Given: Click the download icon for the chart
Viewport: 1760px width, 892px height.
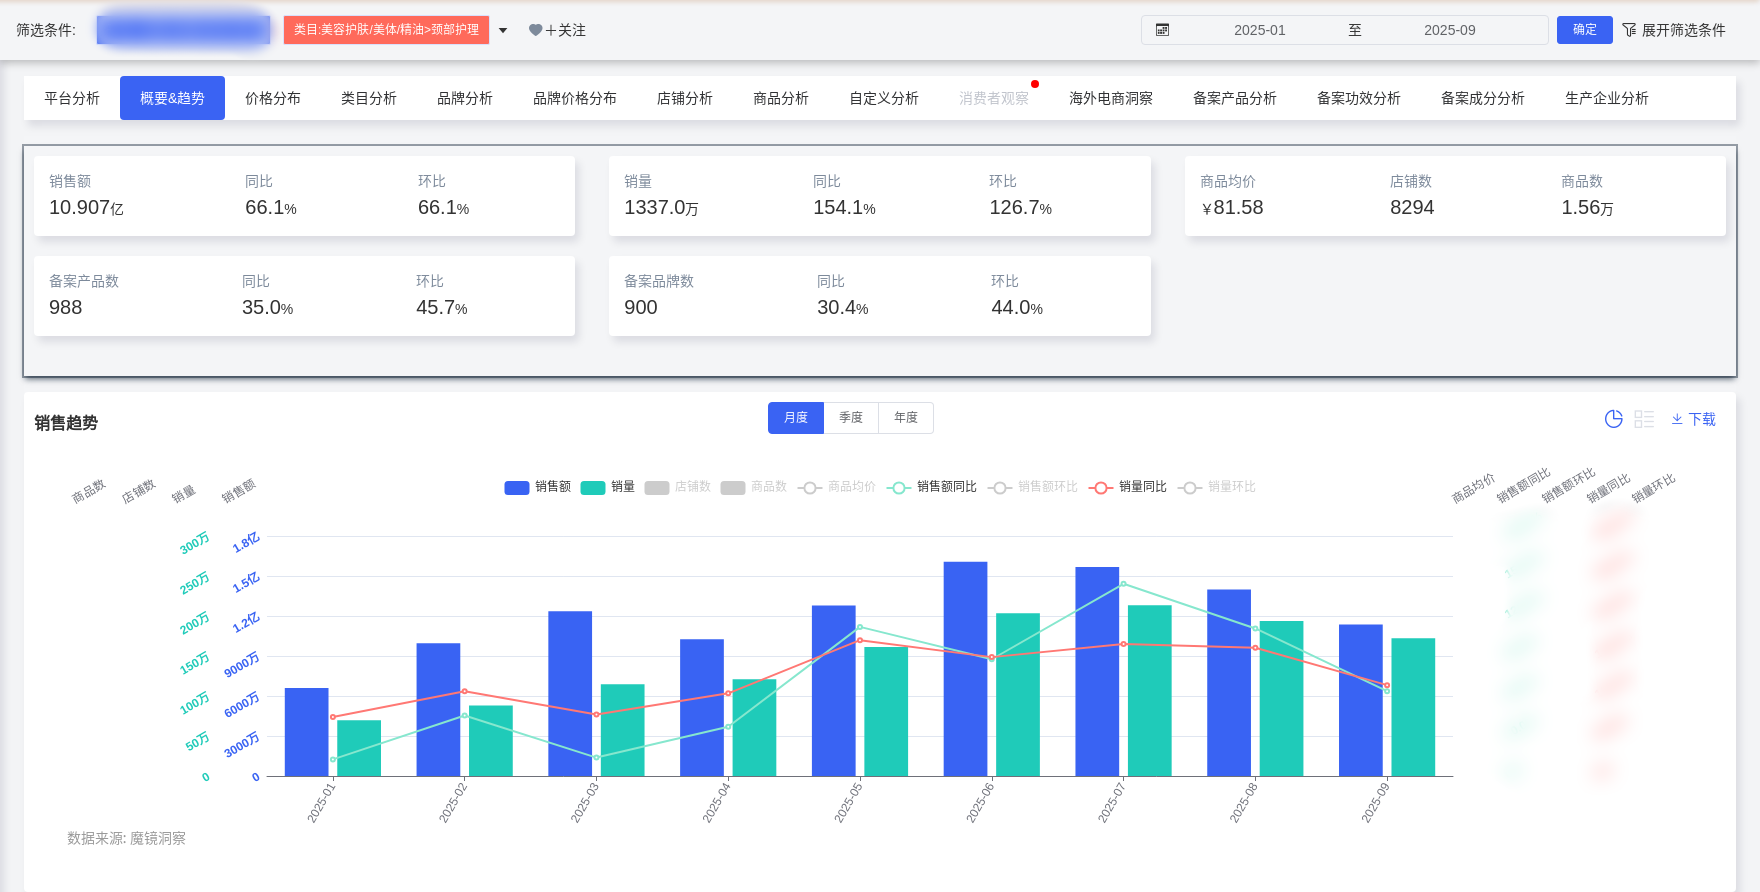Looking at the screenshot, I should tap(1677, 419).
